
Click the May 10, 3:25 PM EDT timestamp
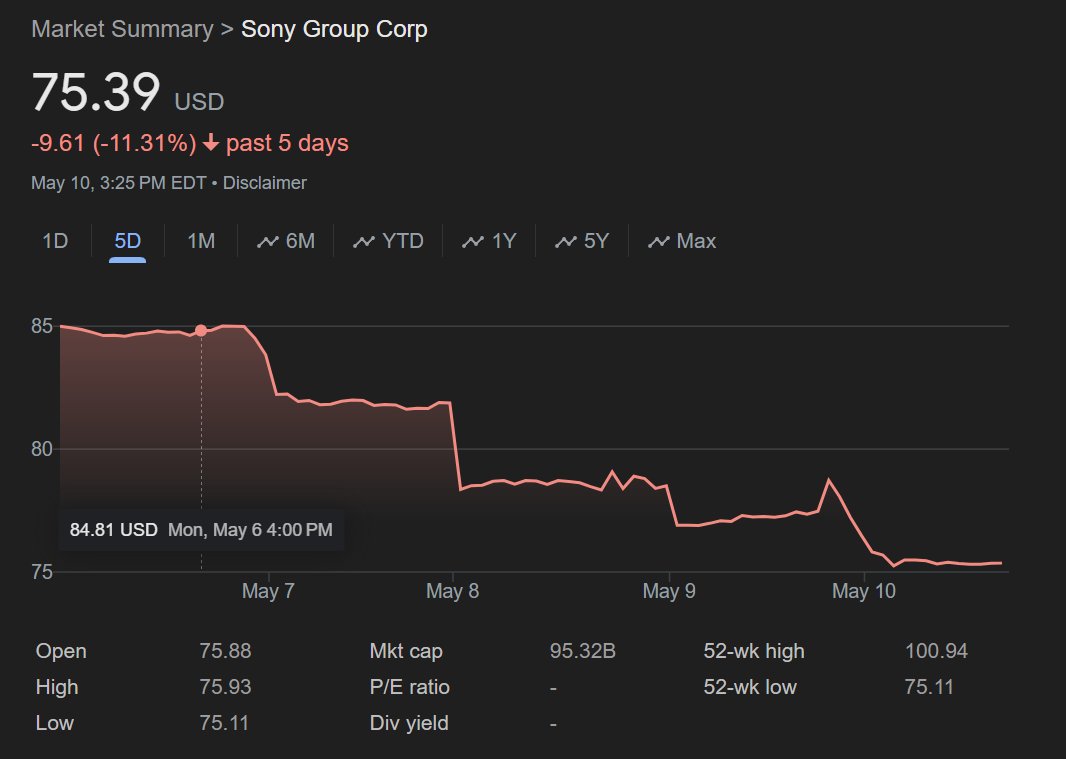[x=118, y=183]
